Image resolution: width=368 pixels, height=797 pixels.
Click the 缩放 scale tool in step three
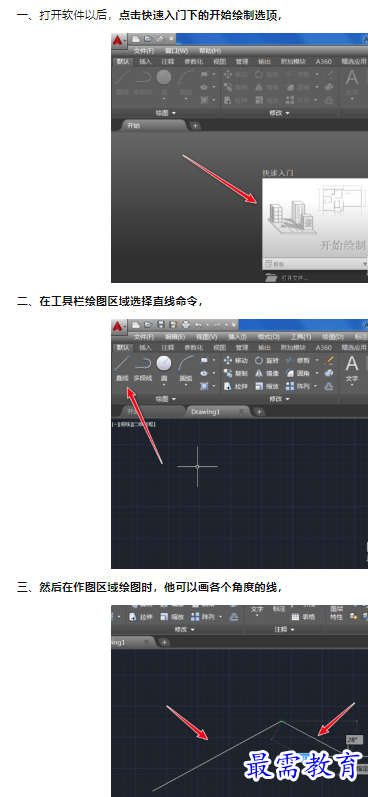coord(171,617)
